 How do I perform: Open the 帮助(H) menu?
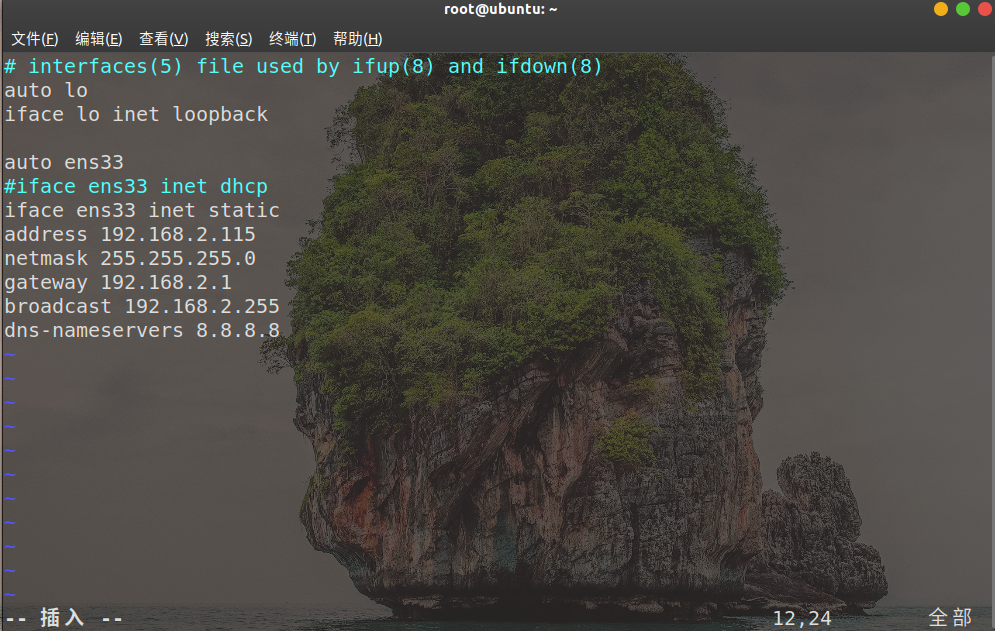tap(357, 39)
